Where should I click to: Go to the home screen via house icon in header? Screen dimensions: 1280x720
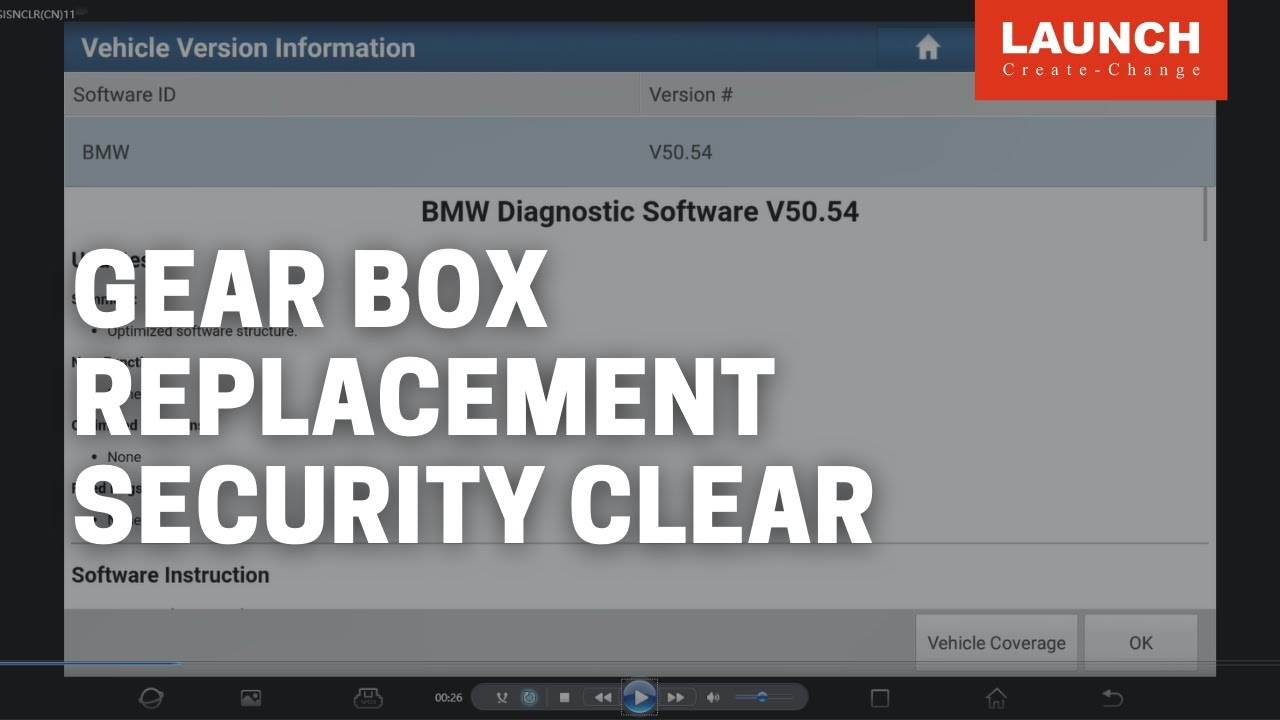coord(928,47)
